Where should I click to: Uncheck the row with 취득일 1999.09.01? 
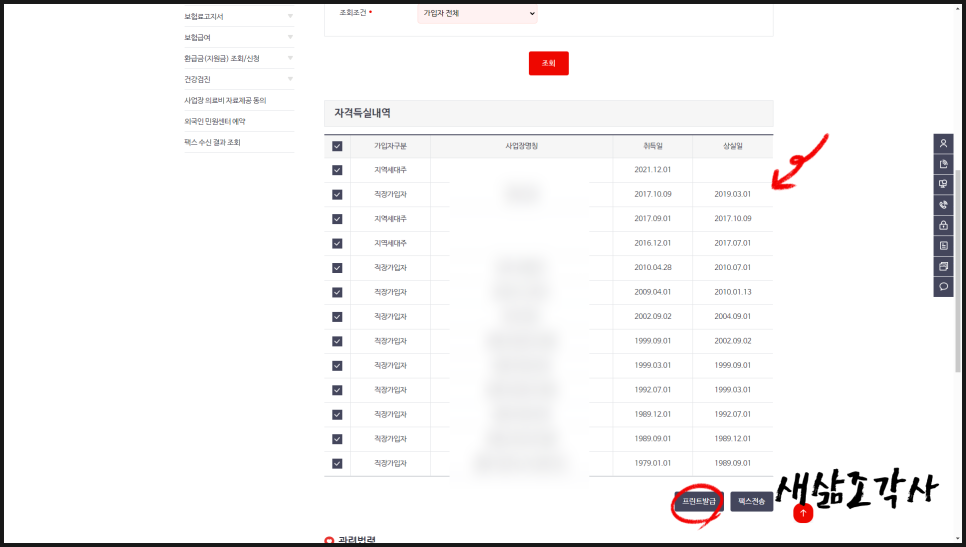point(337,341)
